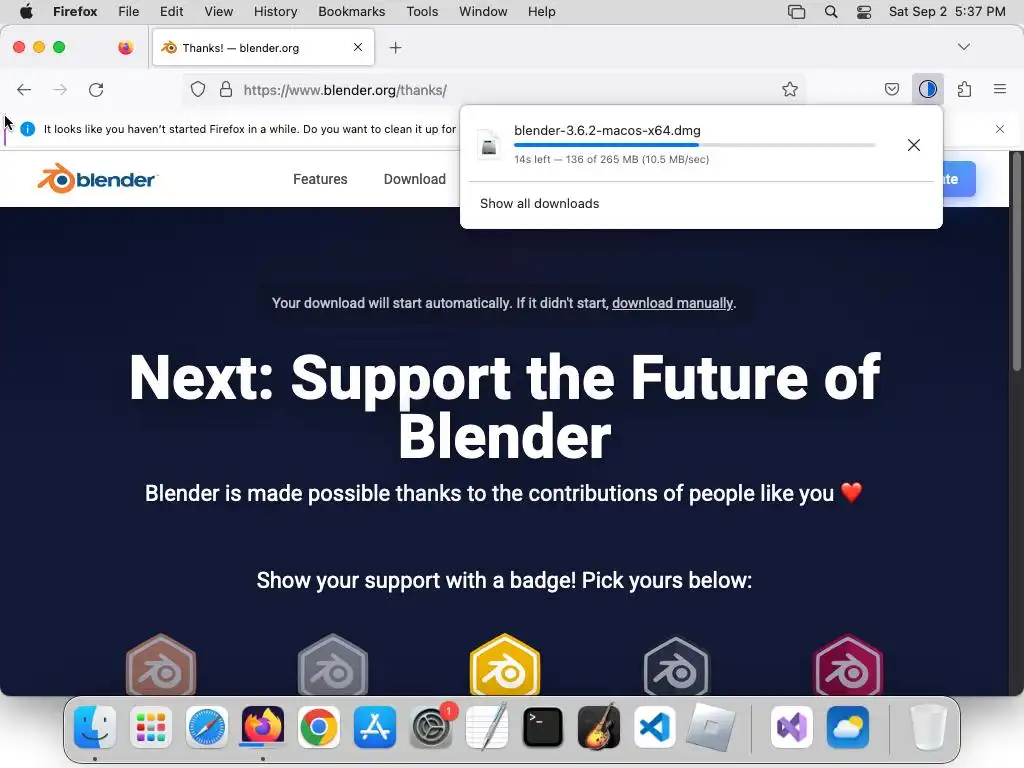Open the Trash in the Dock

[x=928, y=727]
